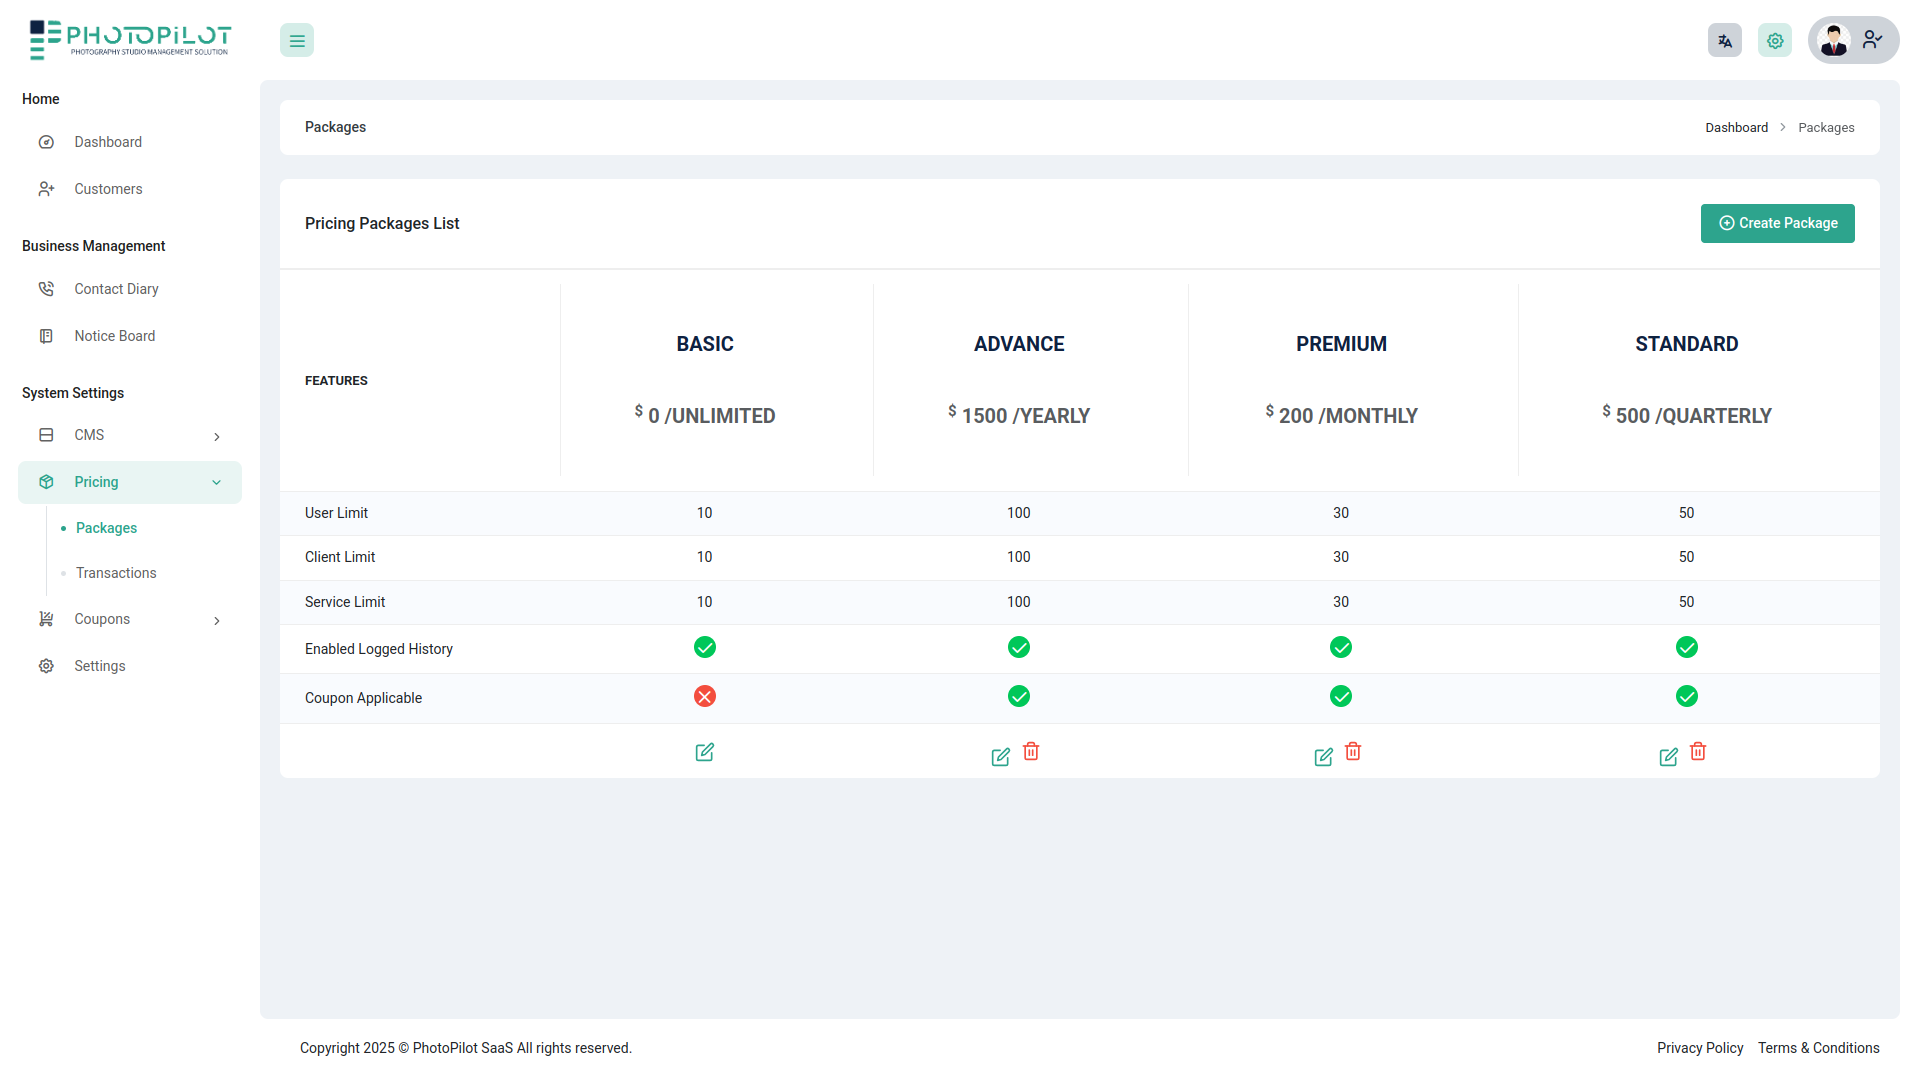
Task: Delete the Advance package with trash icon
Action: point(1031,751)
